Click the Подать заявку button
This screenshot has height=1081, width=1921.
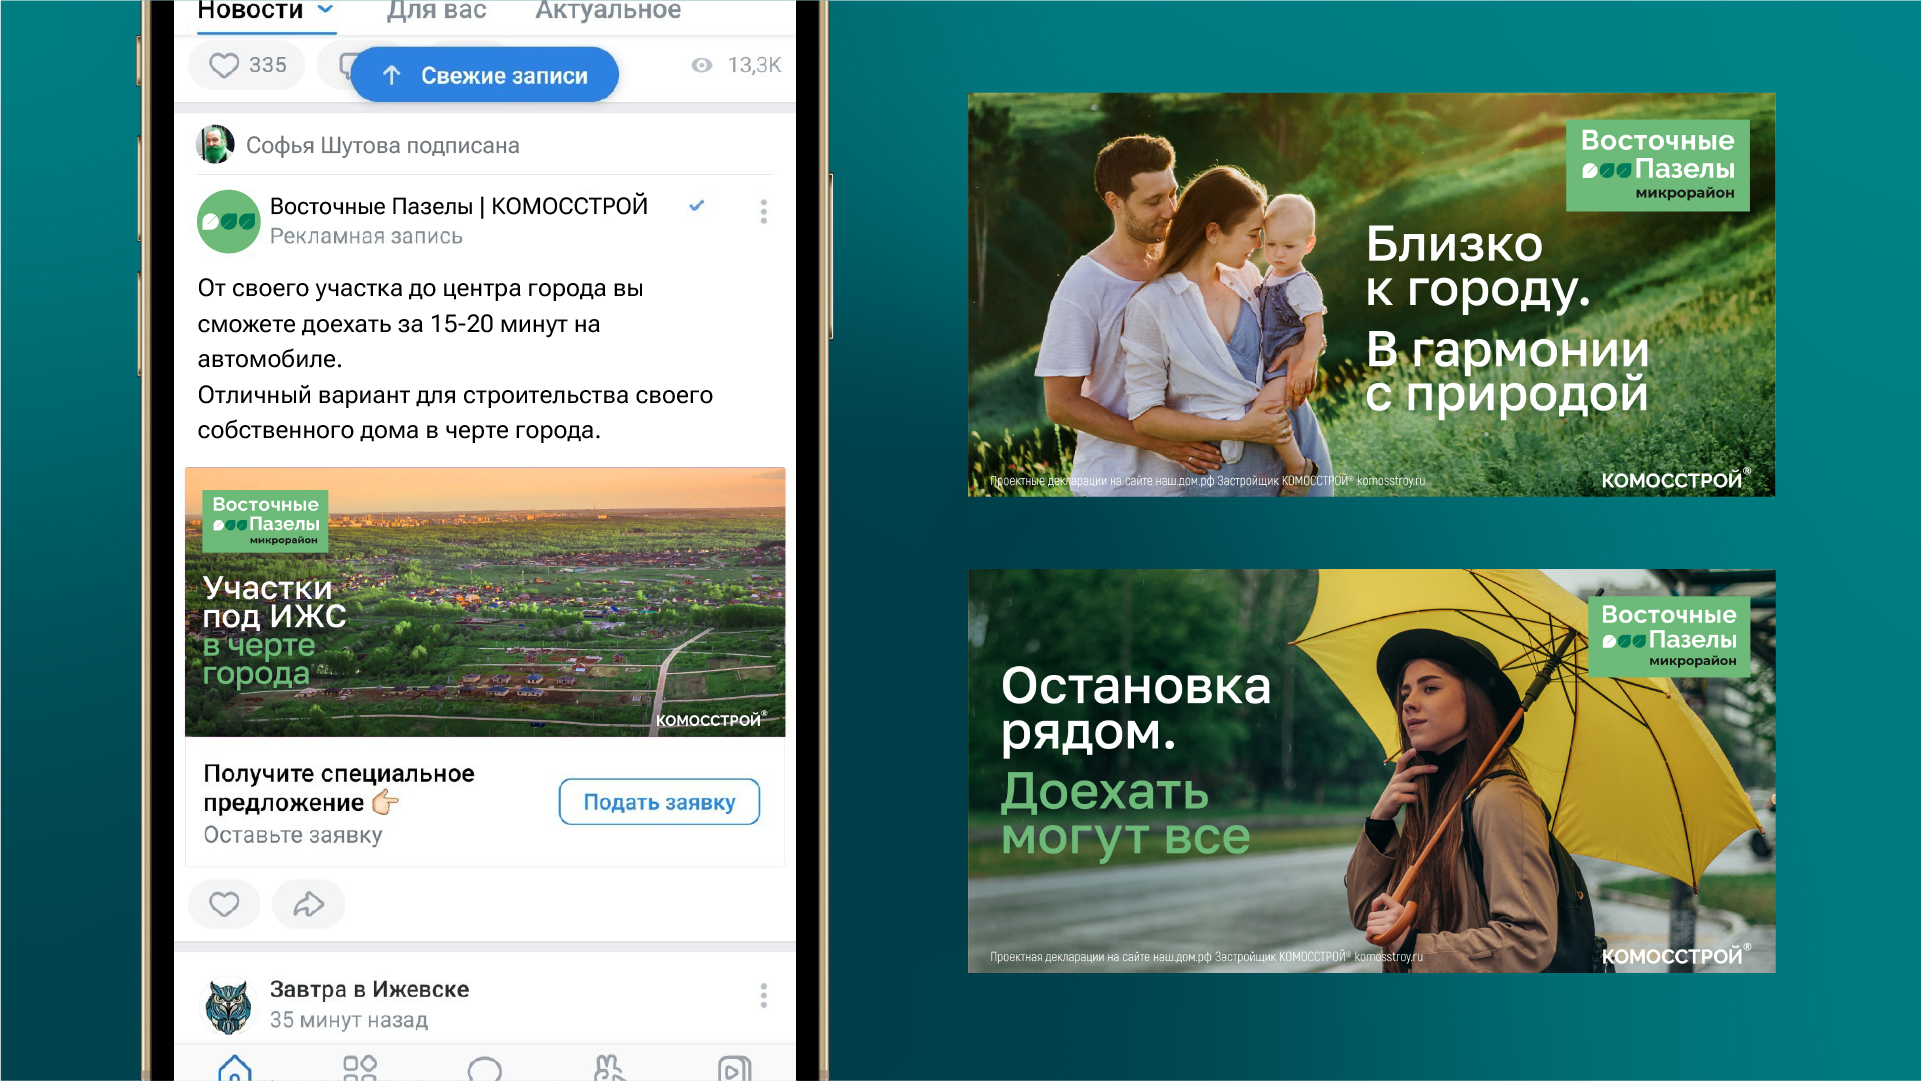point(659,802)
